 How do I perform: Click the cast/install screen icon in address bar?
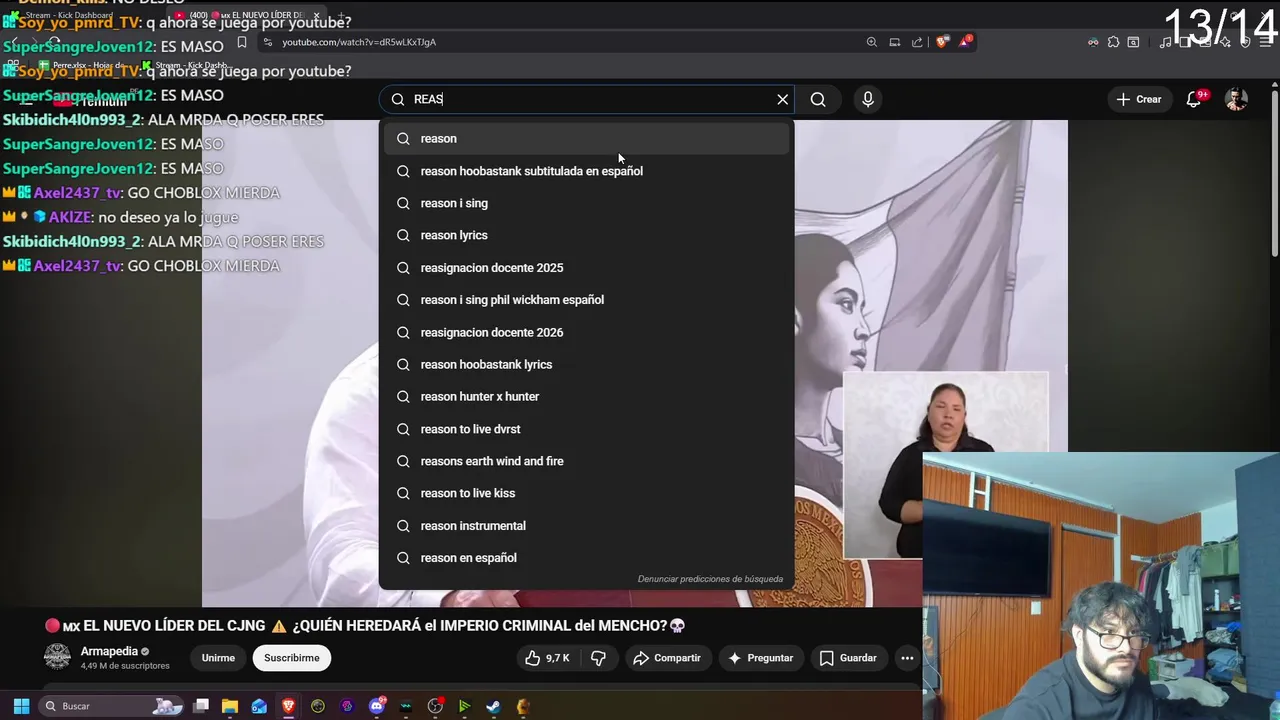pyautogui.click(x=895, y=42)
